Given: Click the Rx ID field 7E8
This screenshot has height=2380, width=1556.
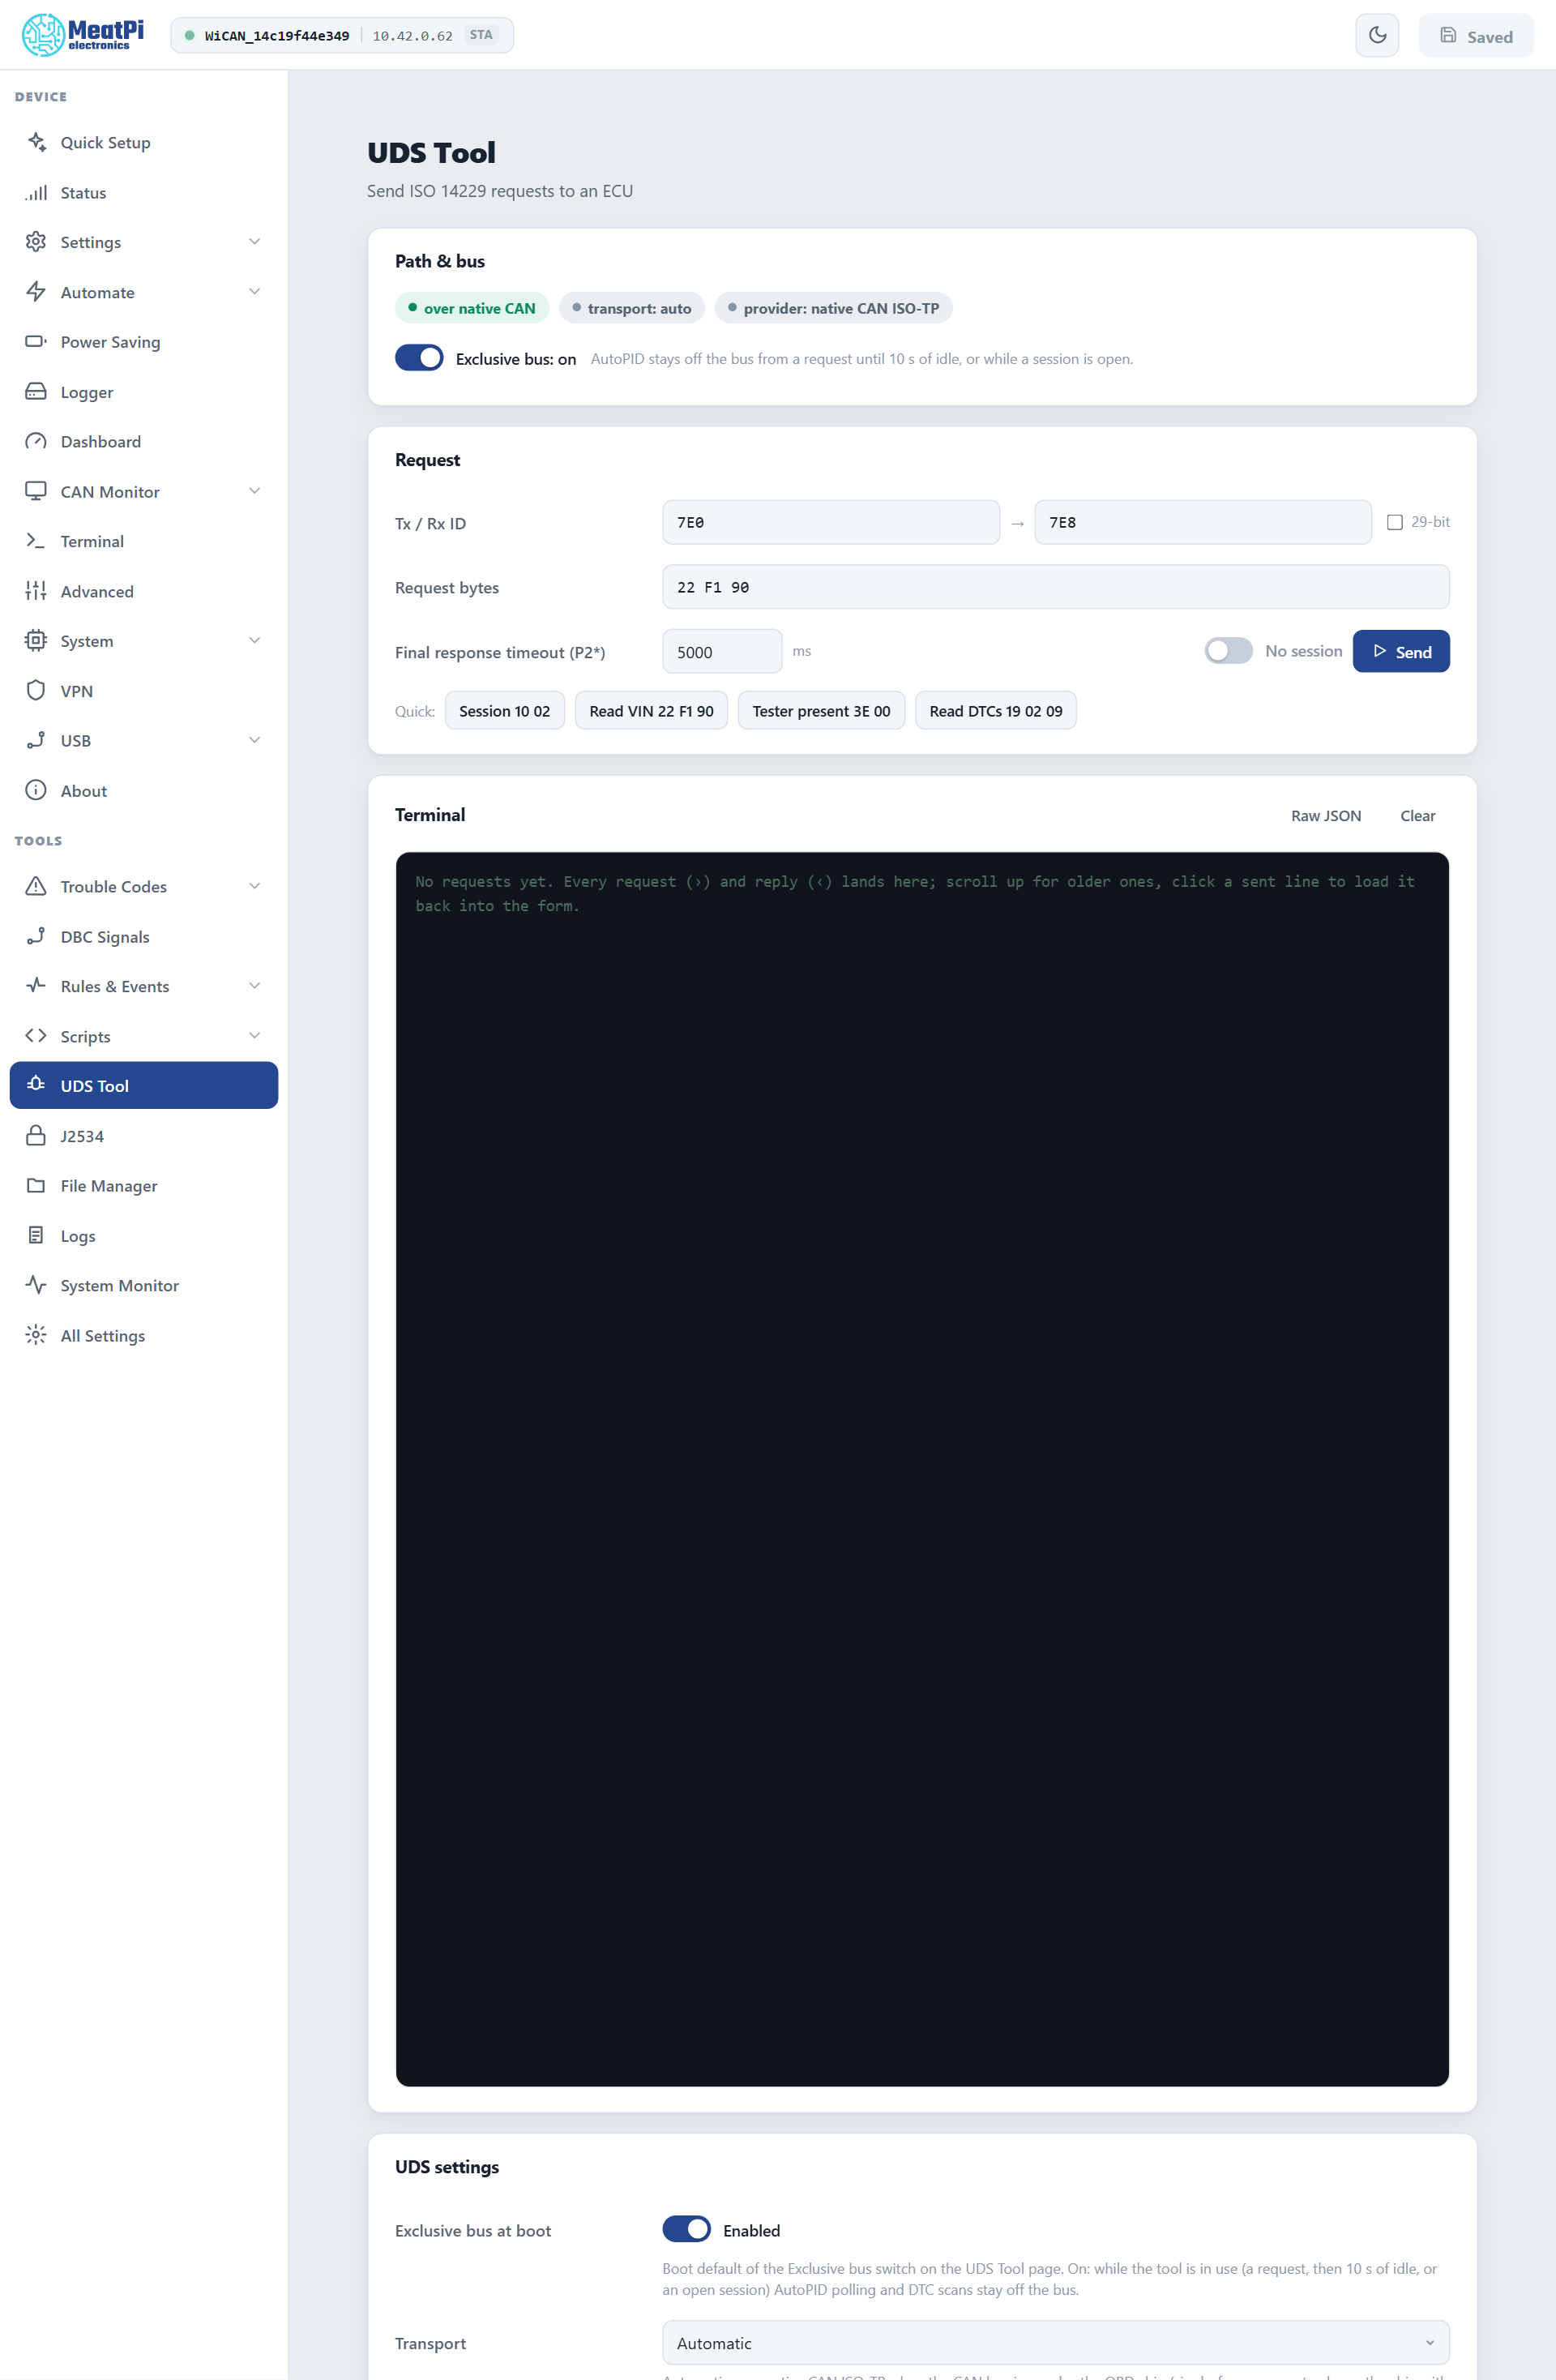Looking at the screenshot, I should [x=1203, y=522].
